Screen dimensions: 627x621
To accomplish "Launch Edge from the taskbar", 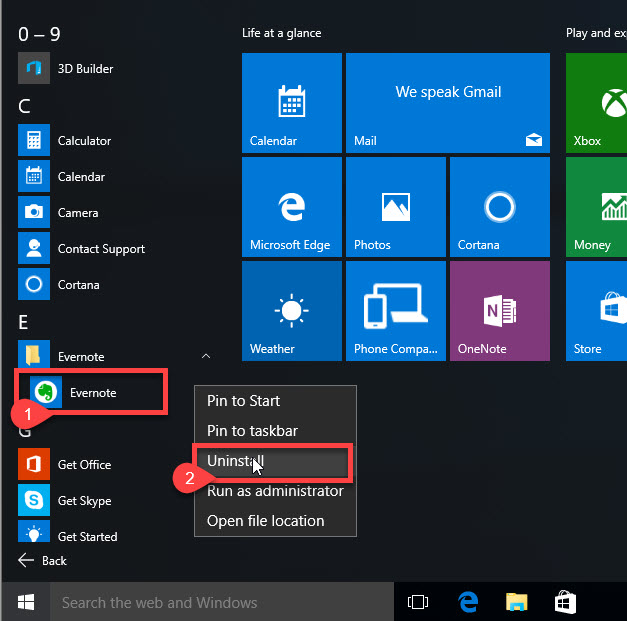I will pyautogui.click(x=468, y=602).
